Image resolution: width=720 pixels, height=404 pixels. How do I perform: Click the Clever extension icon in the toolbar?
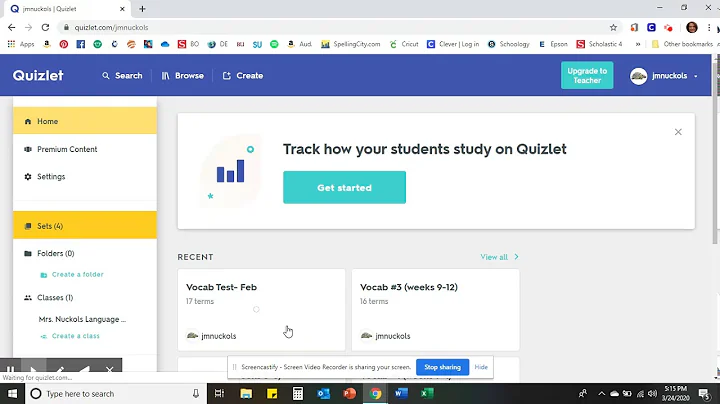[x=651, y=28]
